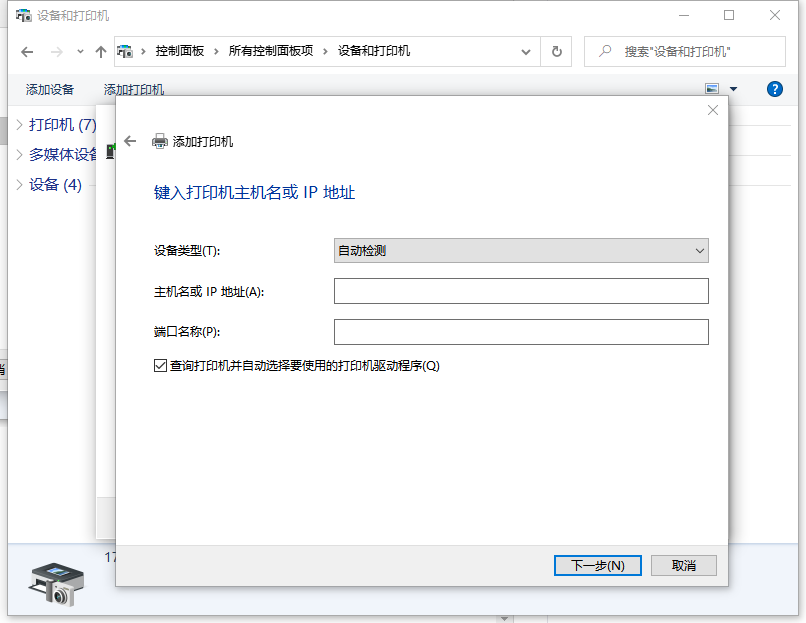The height and width of the screenshot is (623, 806).
Task: Click the refresh button beside address bar
Action: point(556,51)
